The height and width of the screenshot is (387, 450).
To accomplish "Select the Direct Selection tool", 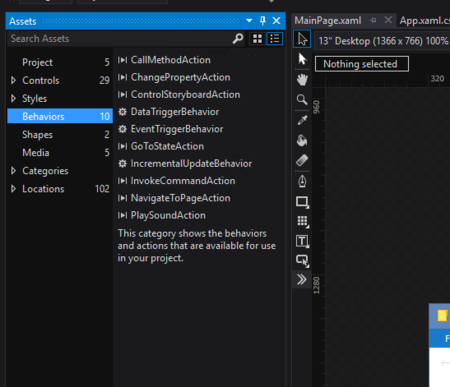I will coord(302,59).
